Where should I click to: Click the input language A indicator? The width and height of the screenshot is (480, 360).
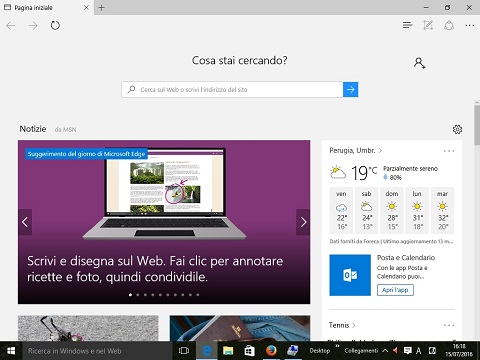[x=419, y=351]
